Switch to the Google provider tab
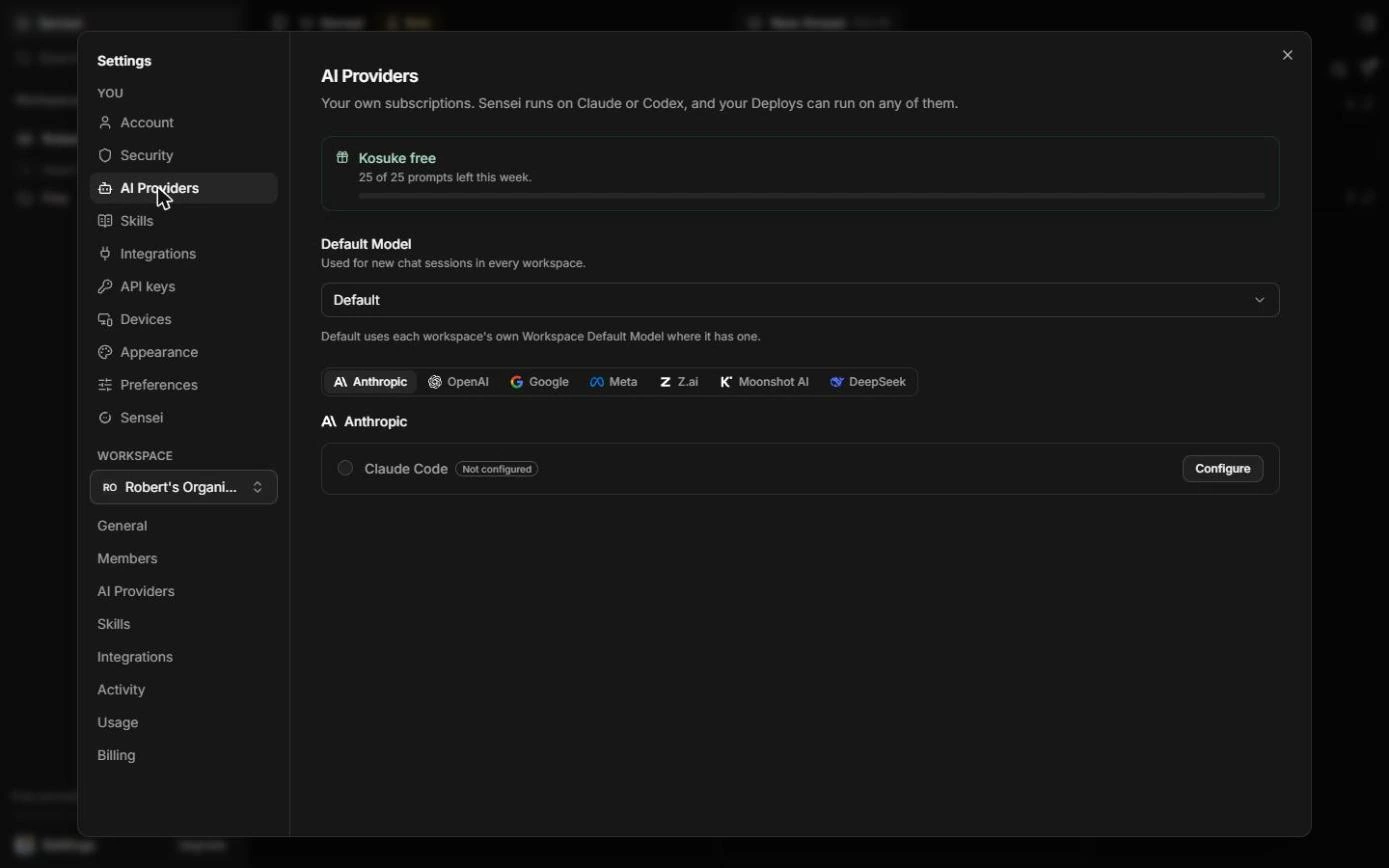 click(540, 382)
